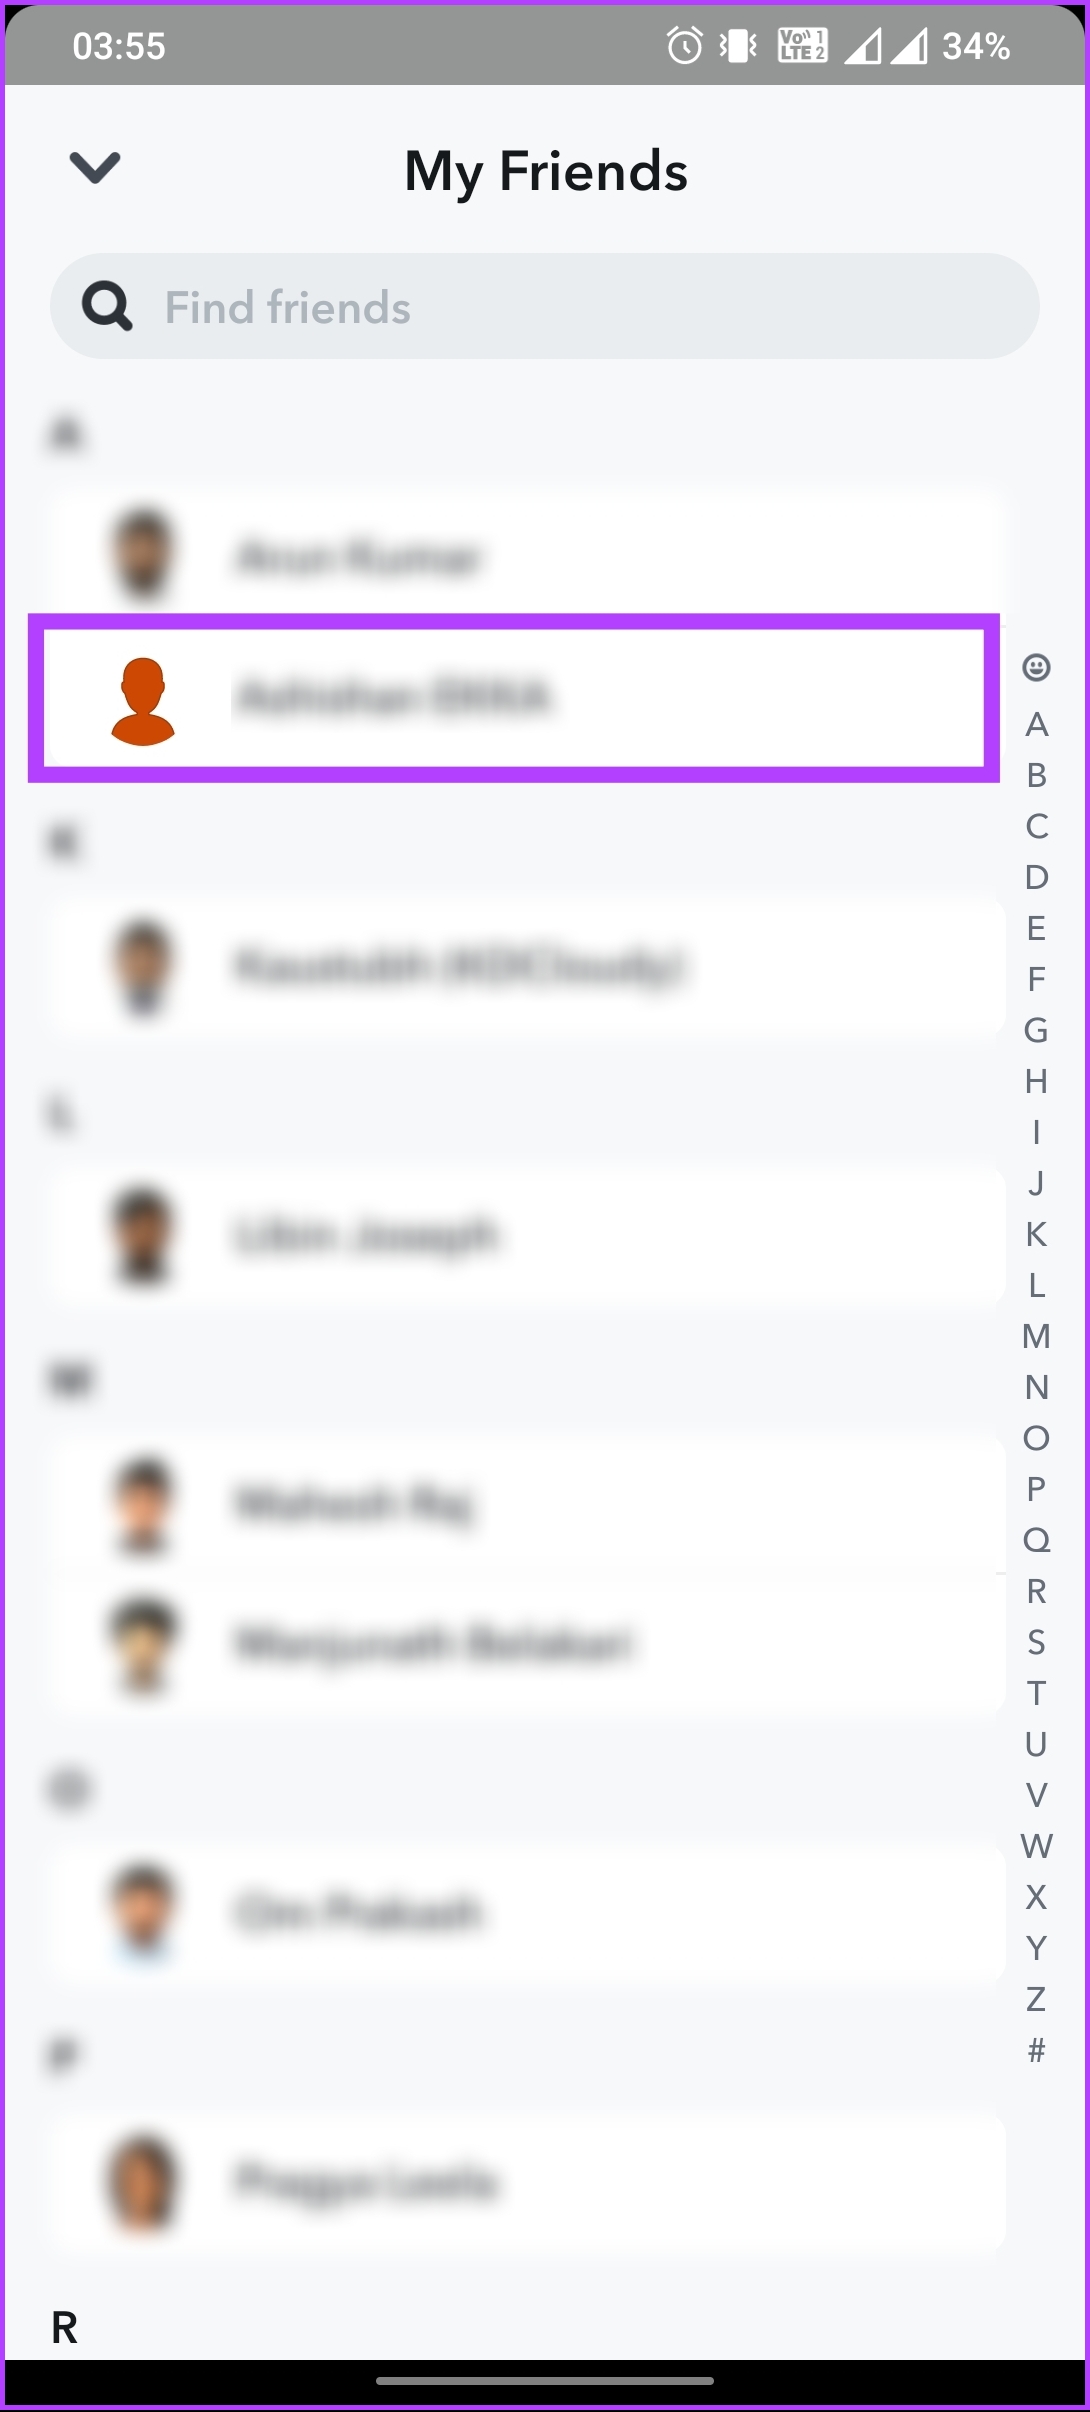This screenshot has width=1090, height=2412.
Task: Tap the gesture navigation bar at the bottom
Action: [x=545, y=2381]
